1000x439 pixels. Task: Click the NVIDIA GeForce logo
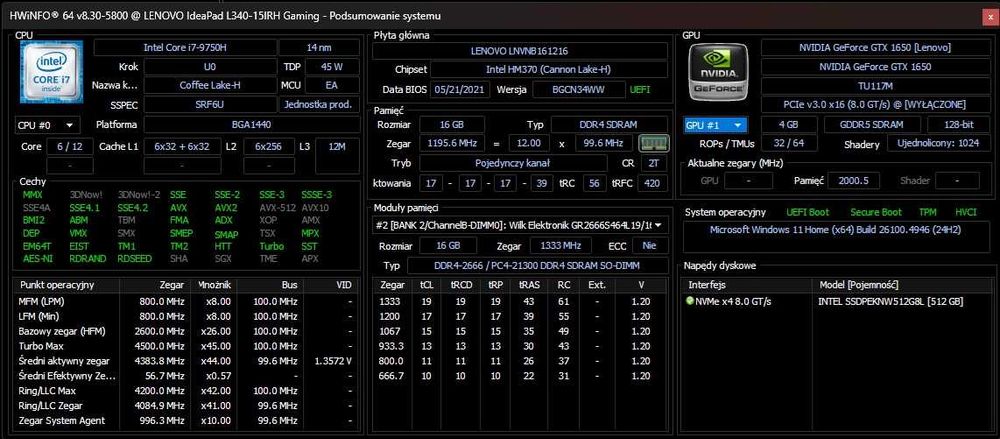tap(718, 72)
